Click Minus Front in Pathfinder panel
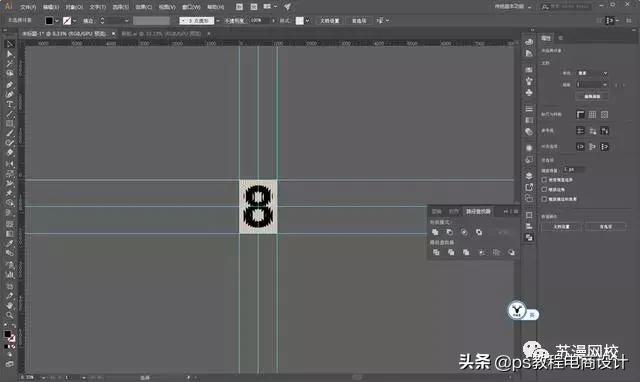This screenshot has height=382, width=640. (449, 232)
